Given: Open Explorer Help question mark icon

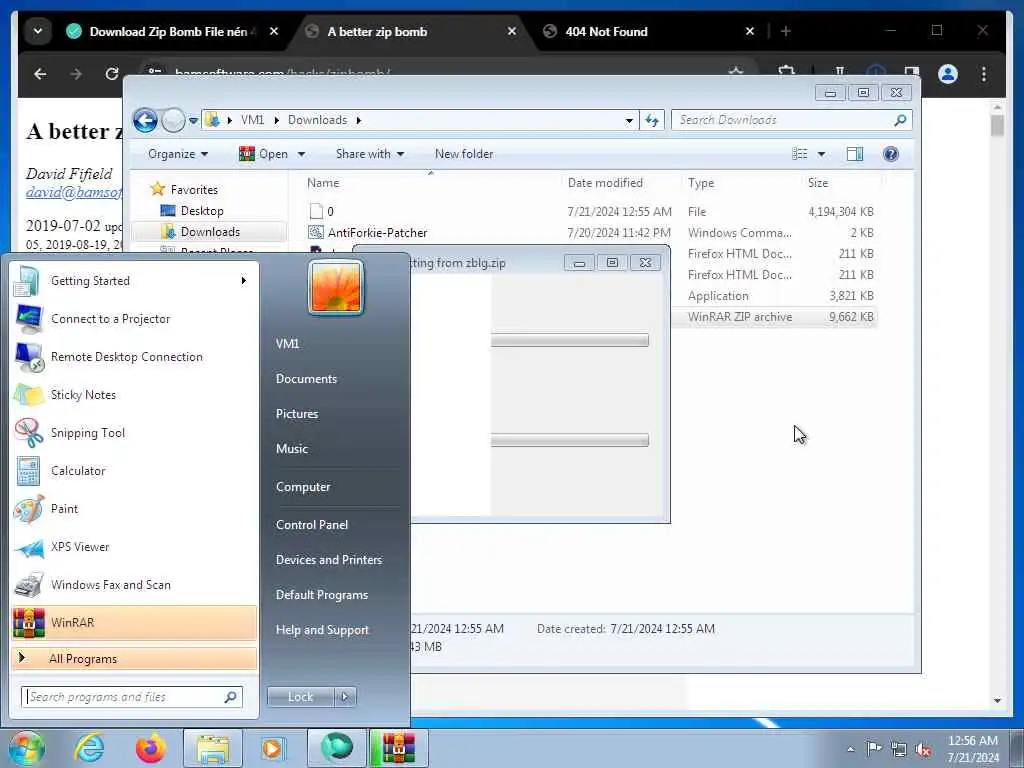Looking at the screenshot, I should [x=890, y=154].
